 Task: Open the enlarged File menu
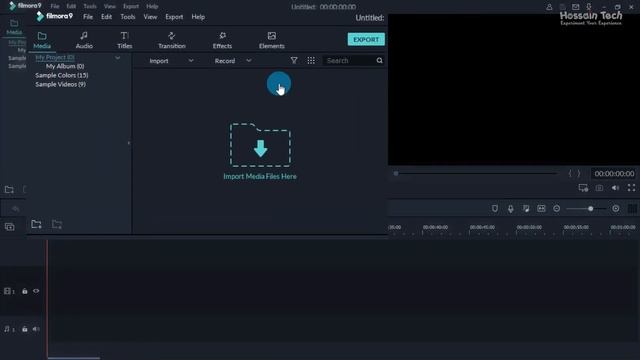(88, 17)
